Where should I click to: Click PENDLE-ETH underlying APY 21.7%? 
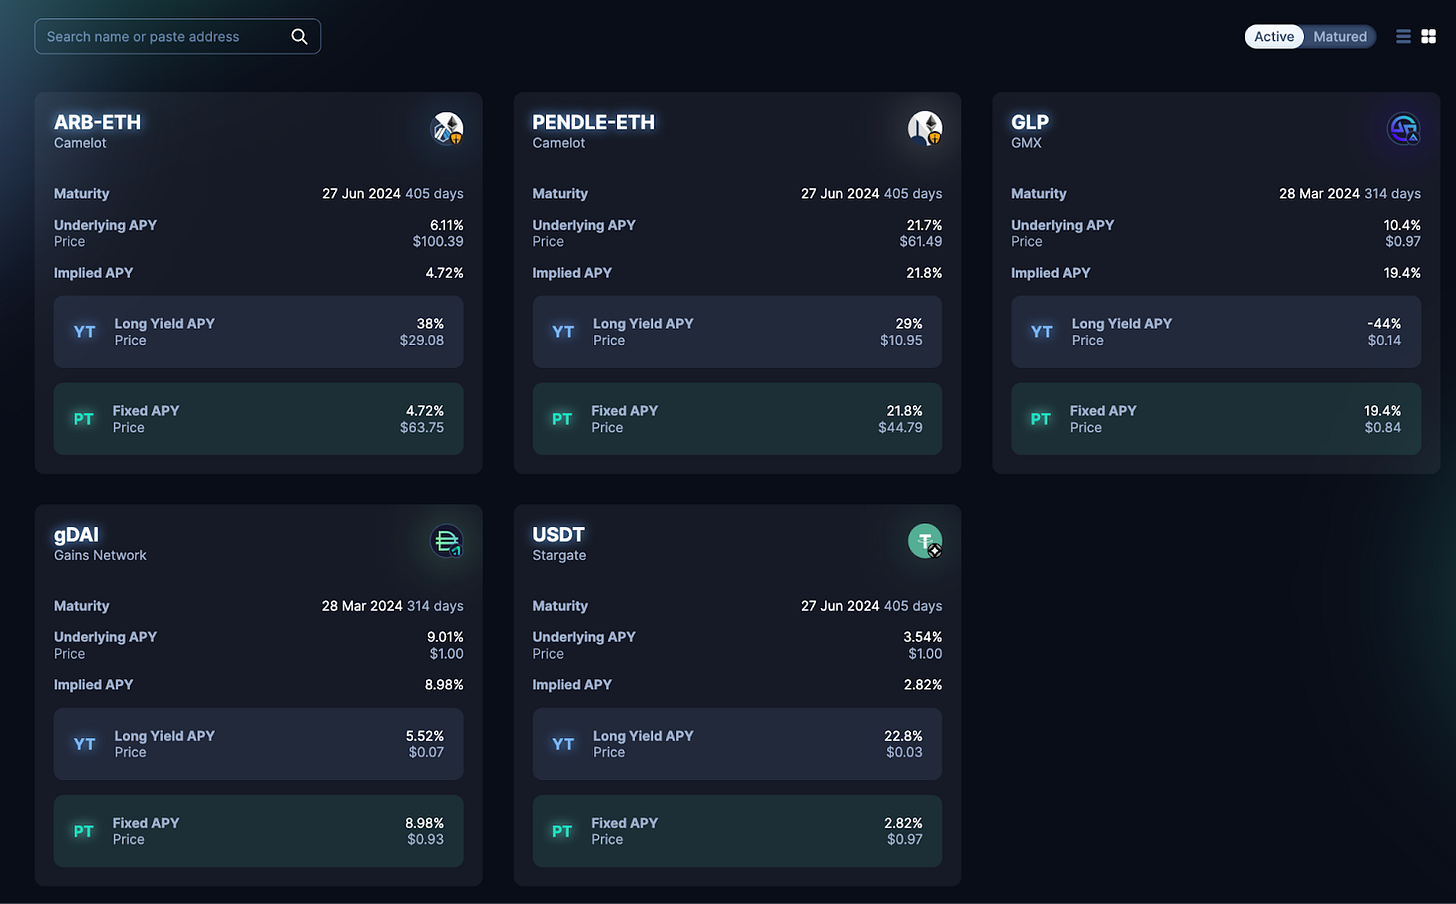click(x=924, y=225)
